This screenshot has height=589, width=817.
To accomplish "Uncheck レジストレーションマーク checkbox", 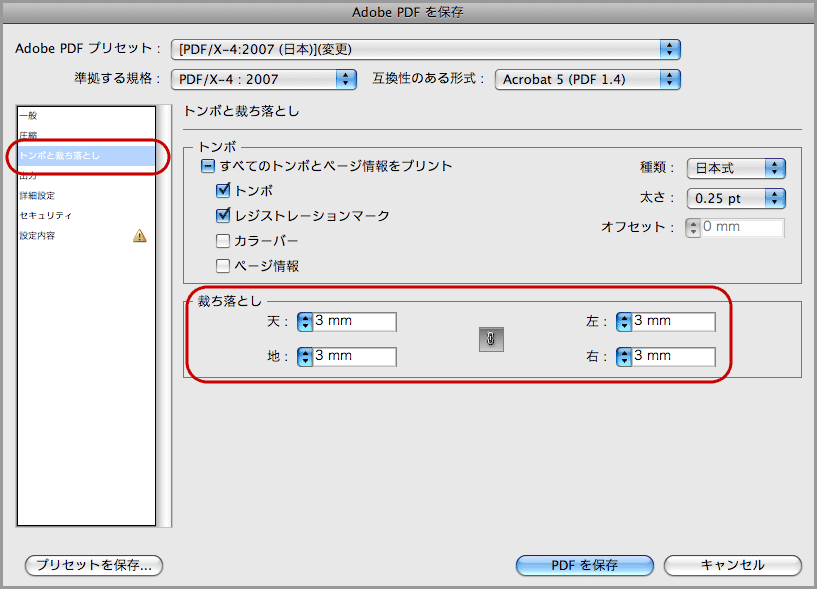I will pyautogui.click(x=223, y=215).
